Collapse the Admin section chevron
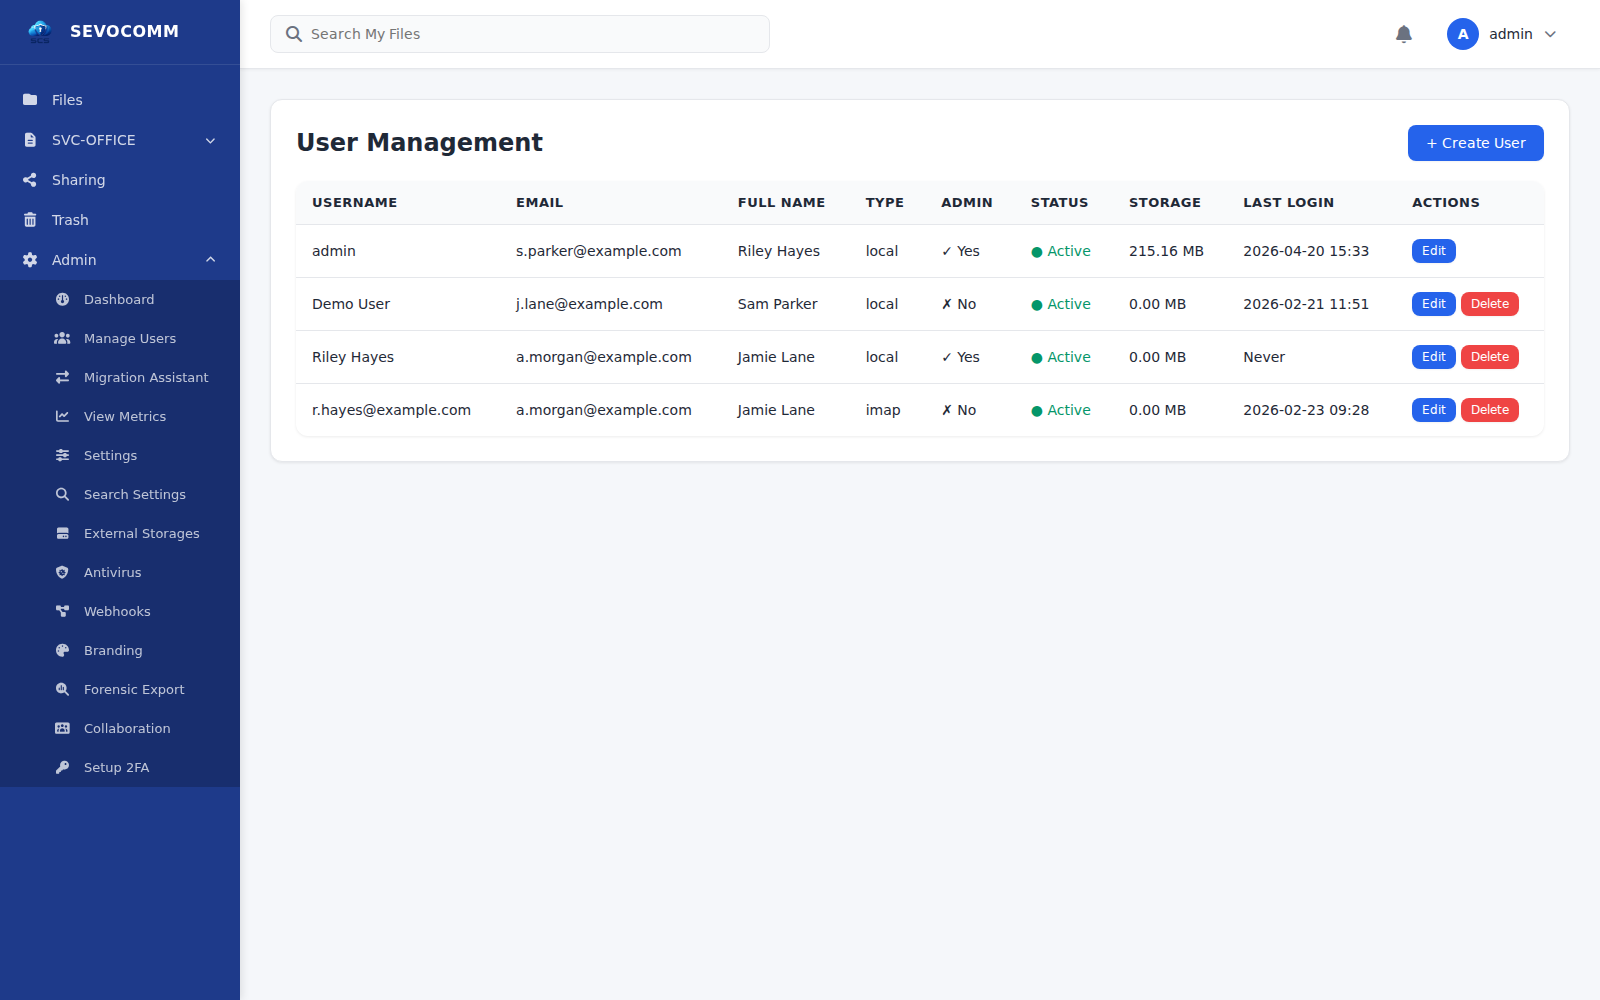This screenshot has width=1600, height=1000. (210, 259)
